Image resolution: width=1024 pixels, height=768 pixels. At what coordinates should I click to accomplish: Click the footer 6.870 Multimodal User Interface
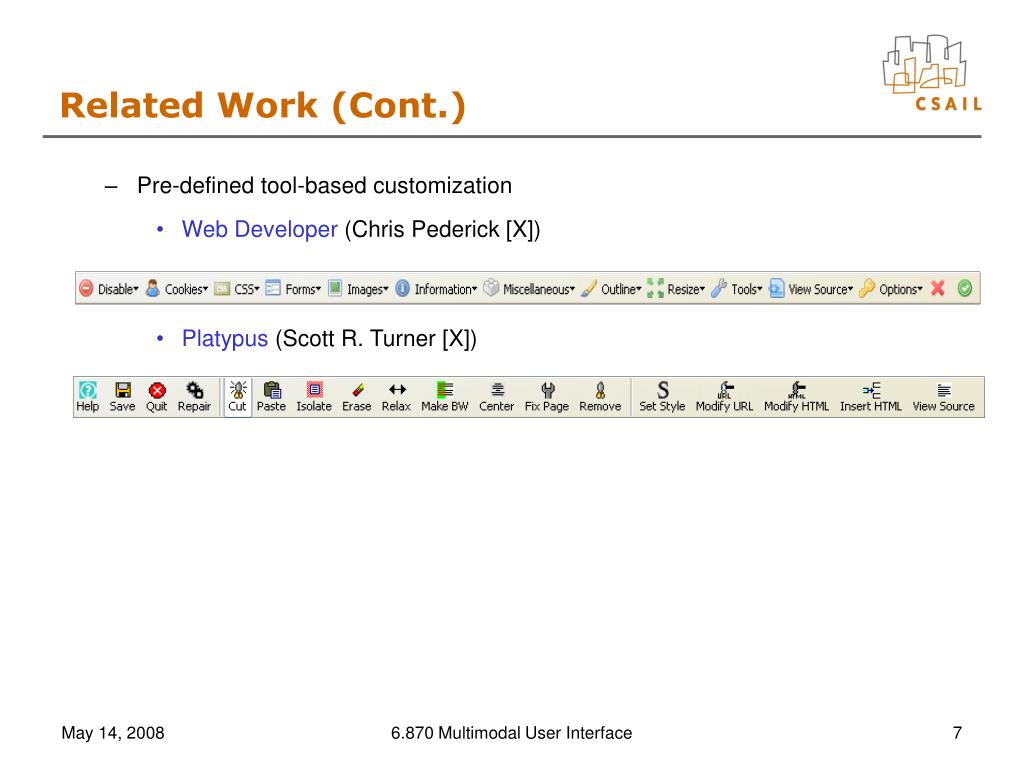(511, 733)
